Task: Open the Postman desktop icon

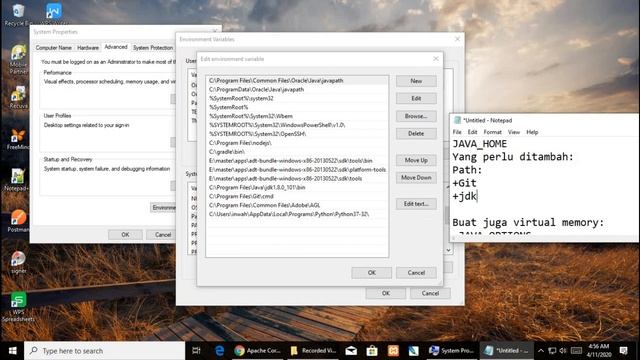Action: (18, 221)
